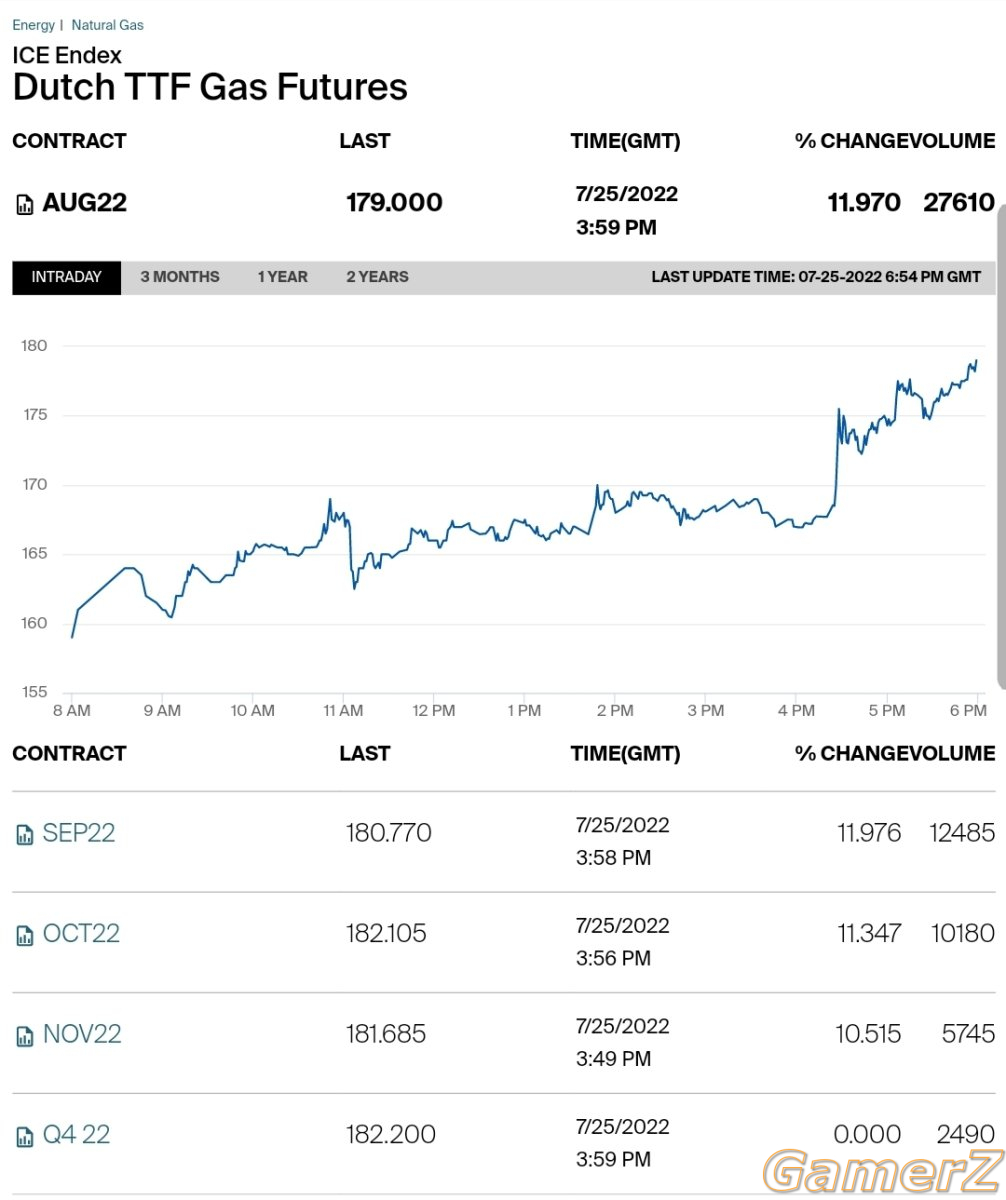Viewport: 1006px width, 1200px height.
Task: Switch to the 3 MONTHS chart tab
Action: click(180, 277)
